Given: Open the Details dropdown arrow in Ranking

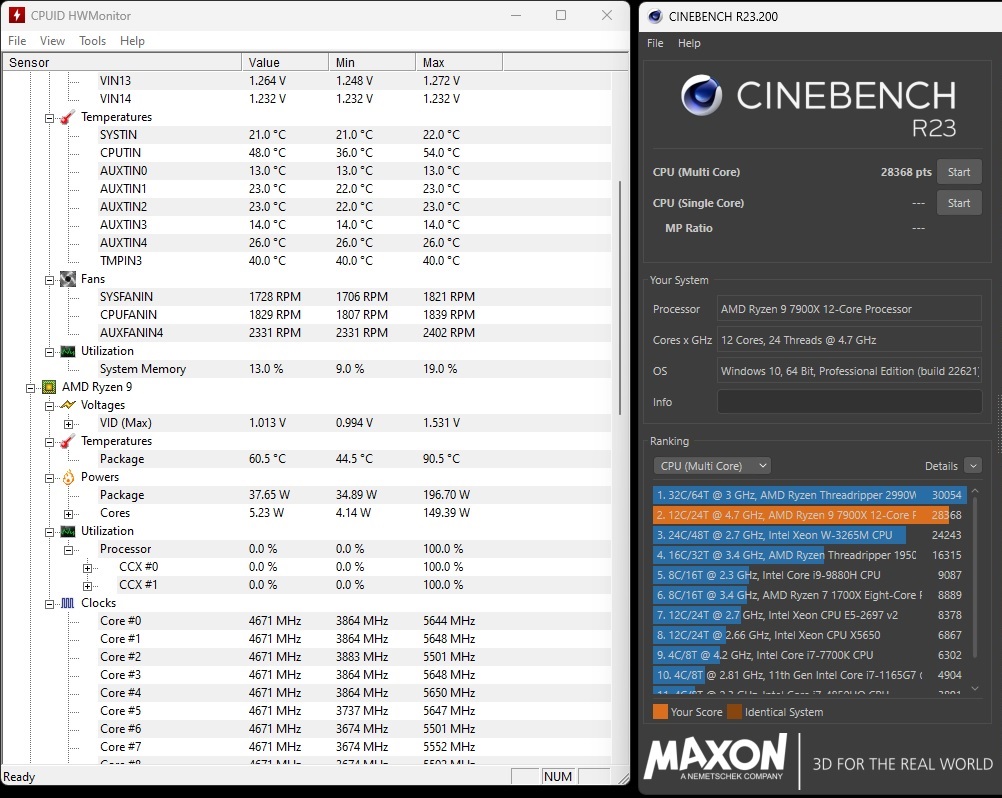Looking at the screenshot, I should (973, 466).
